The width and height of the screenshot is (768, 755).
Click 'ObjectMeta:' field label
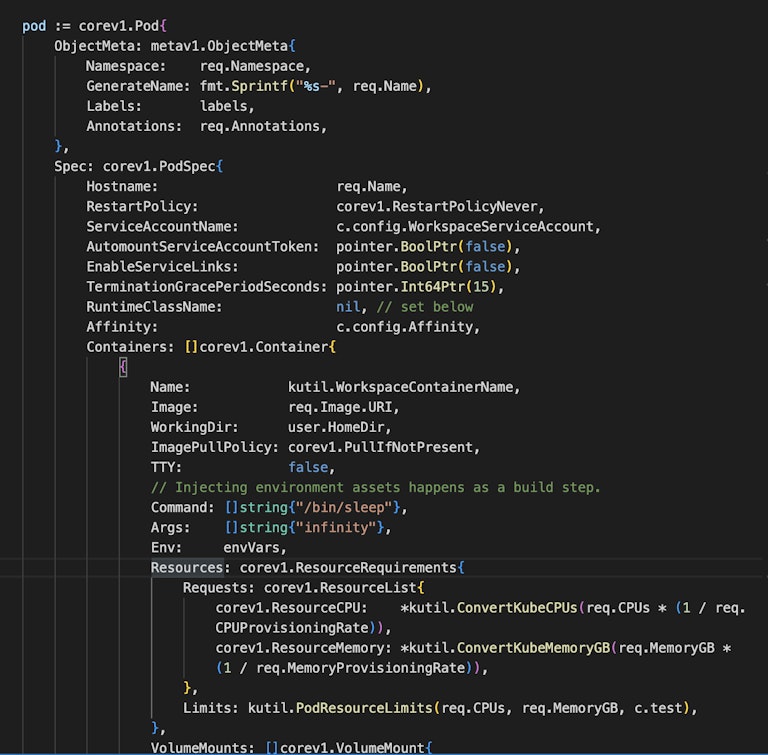point(98,46)
